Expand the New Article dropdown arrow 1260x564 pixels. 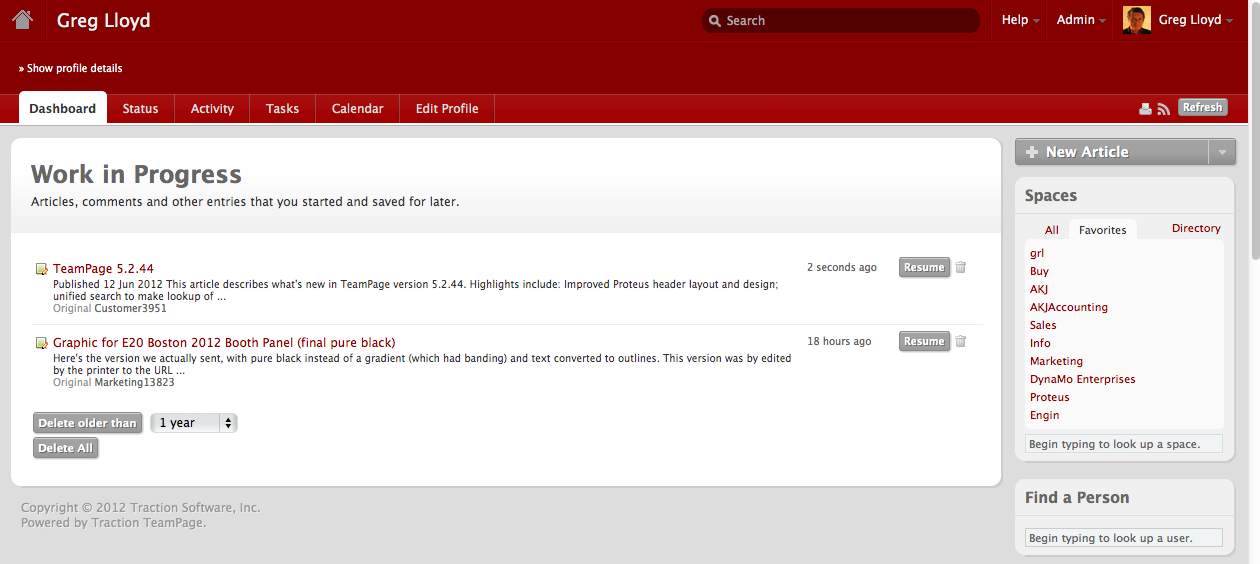pyautogui.click(x=1222, y=152)
